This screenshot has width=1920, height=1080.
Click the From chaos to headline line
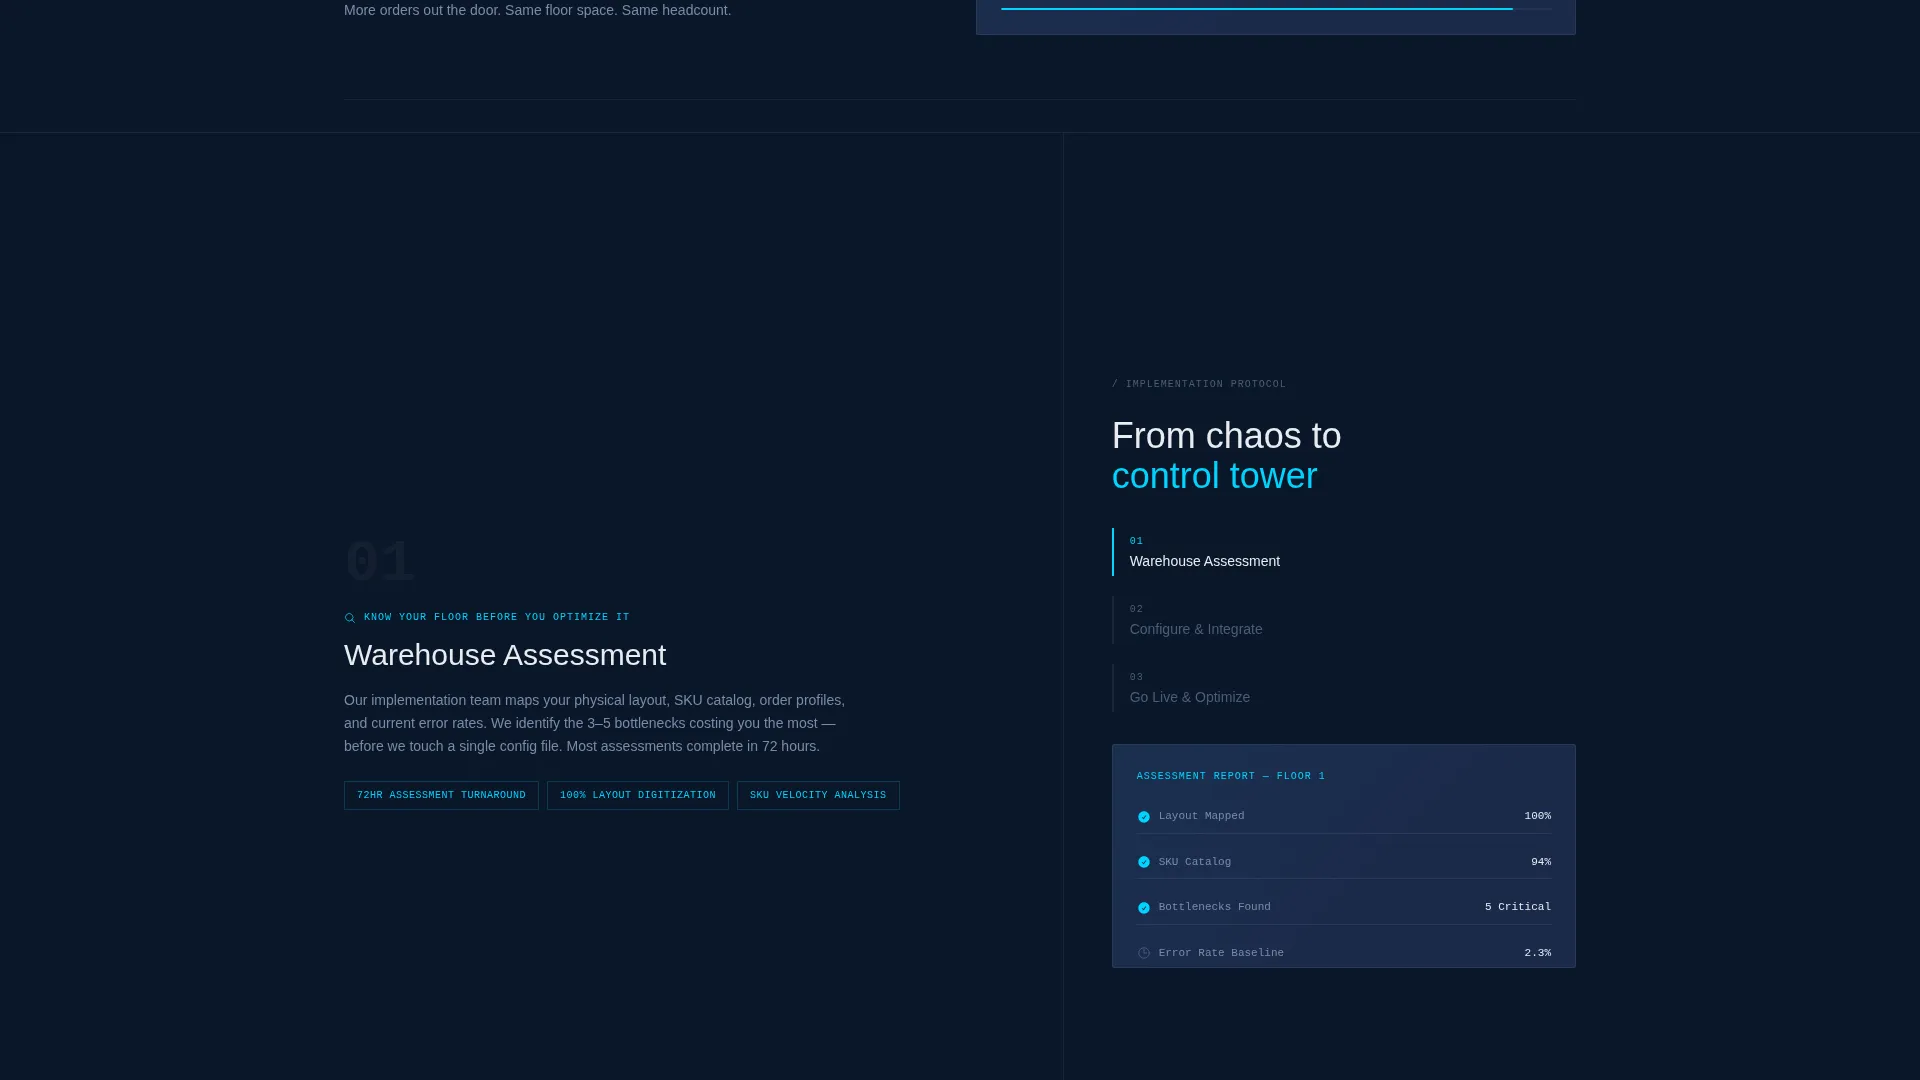(1226, 436)
